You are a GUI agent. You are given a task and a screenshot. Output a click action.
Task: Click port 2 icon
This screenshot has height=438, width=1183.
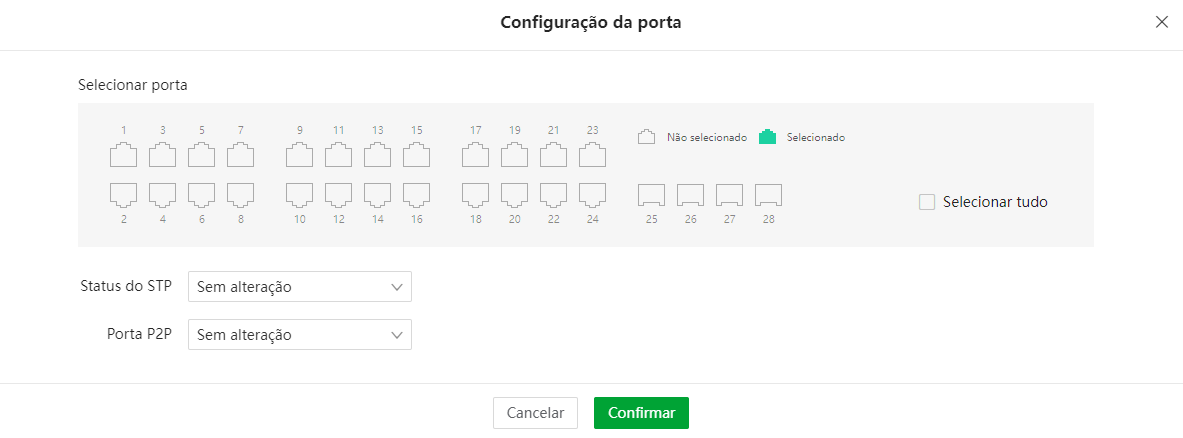(x=123, y=194)
